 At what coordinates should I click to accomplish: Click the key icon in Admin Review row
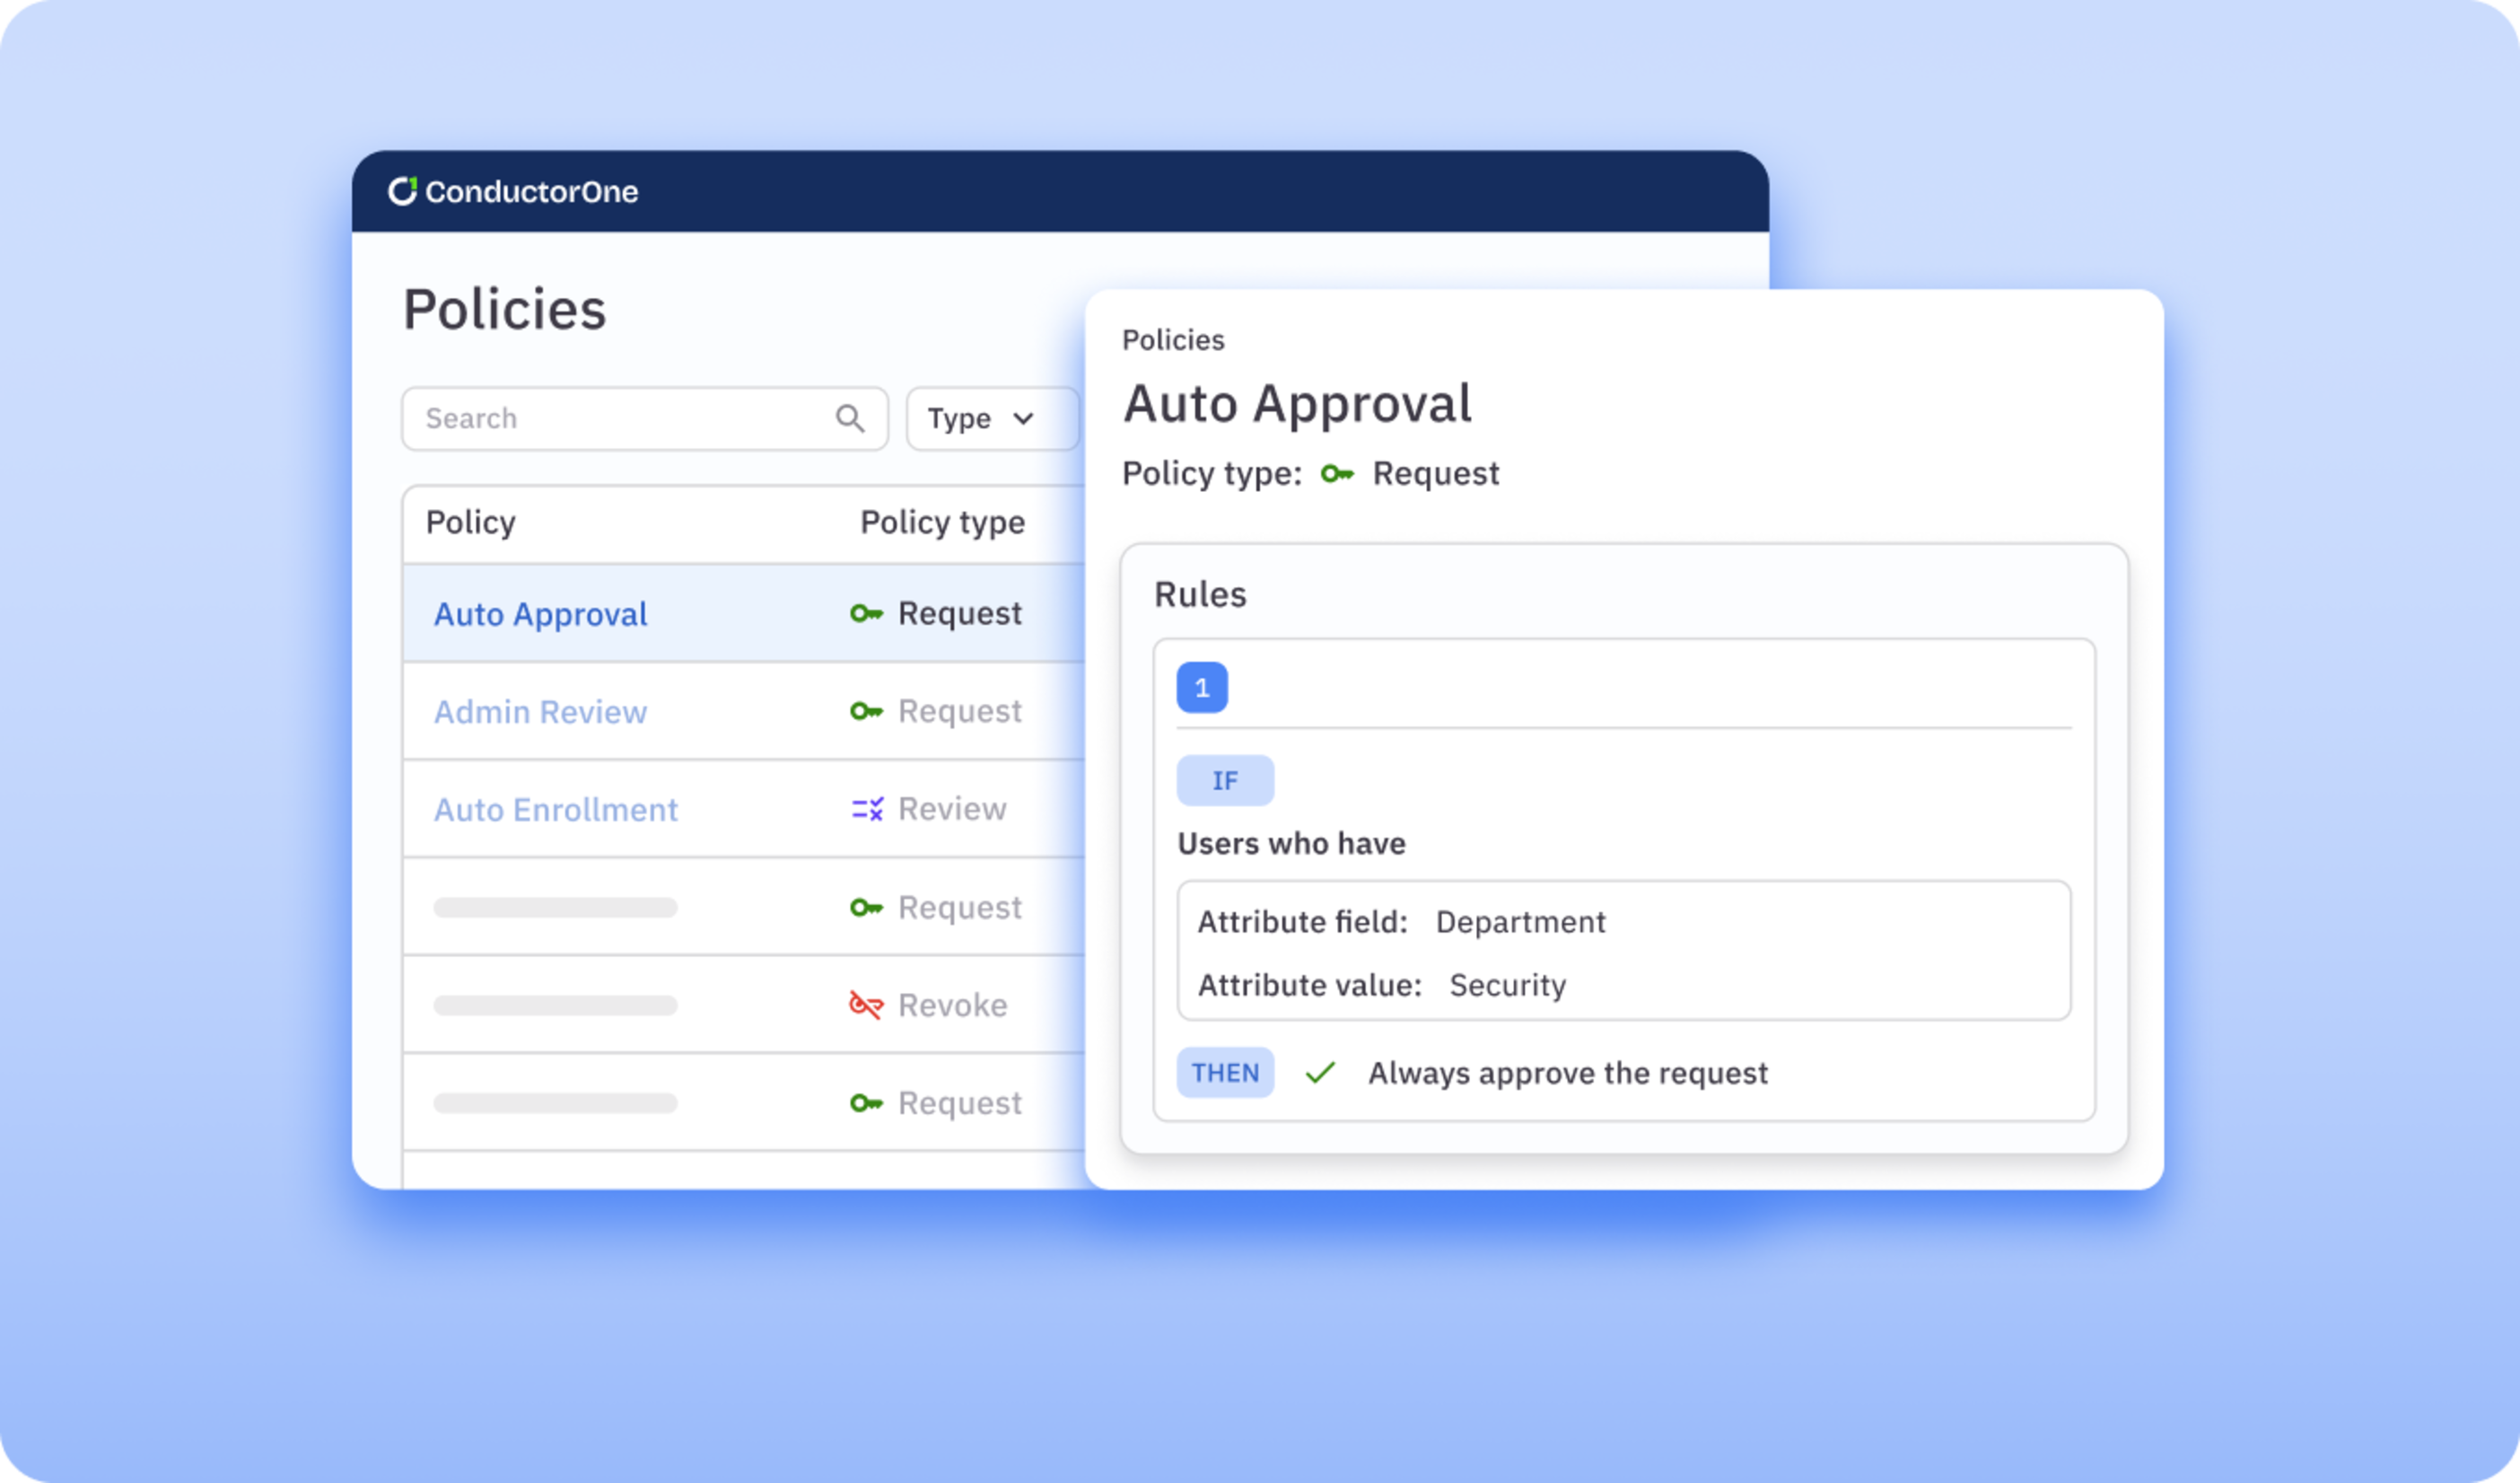click(866, 711)
